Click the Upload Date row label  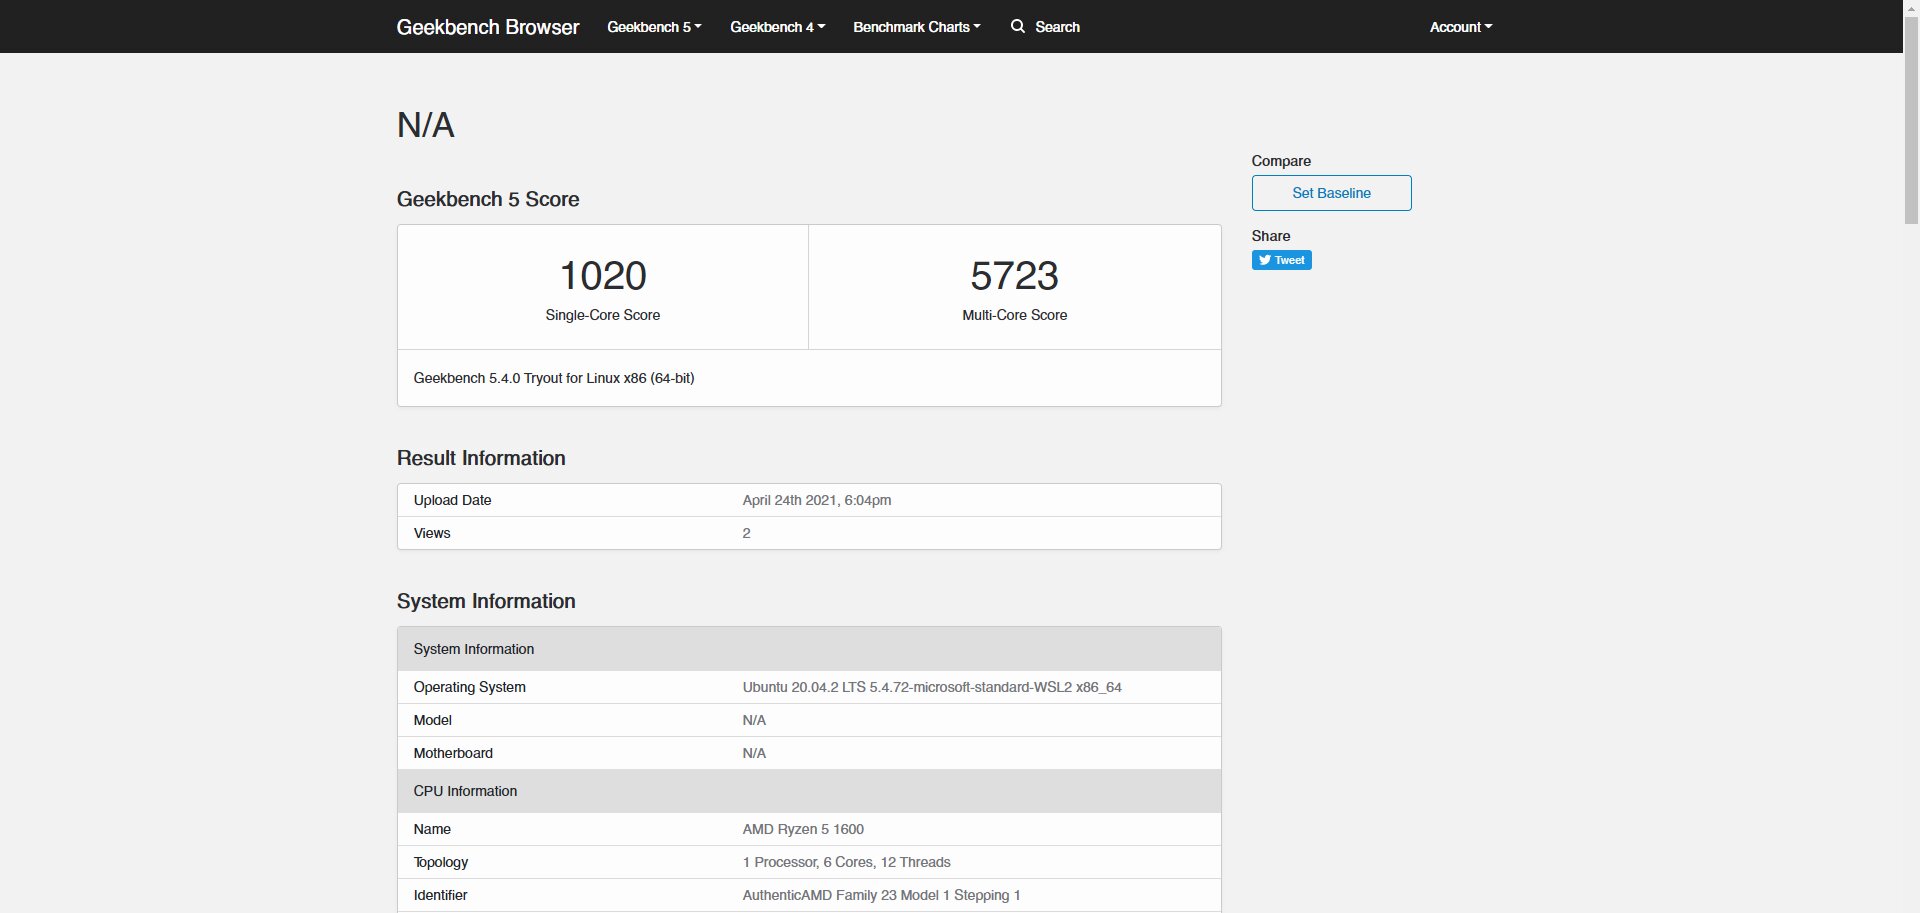[453, 500]
